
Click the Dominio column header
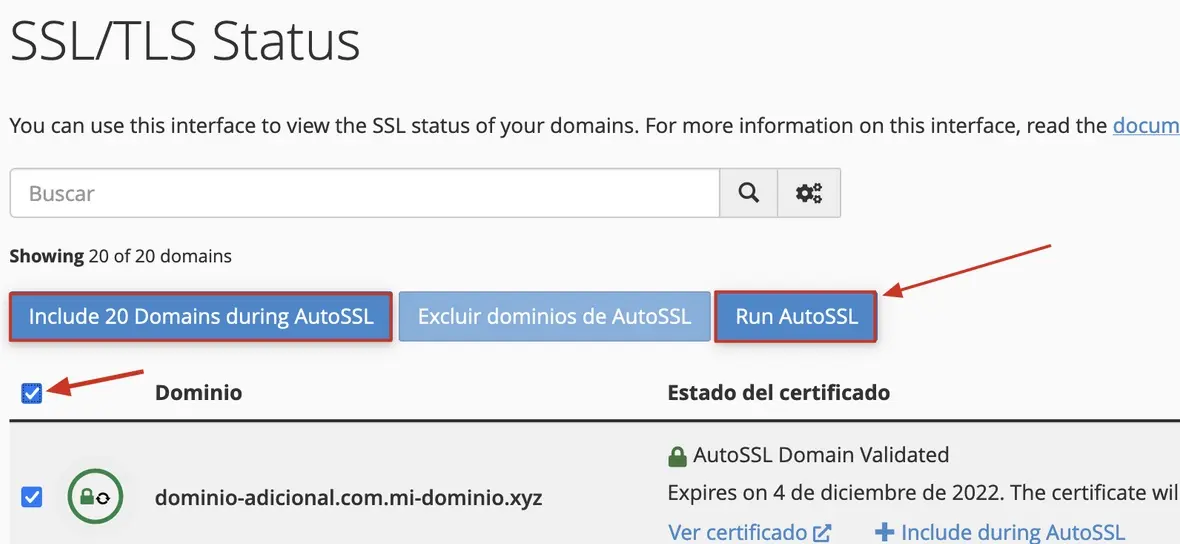[x=199, y=393]
